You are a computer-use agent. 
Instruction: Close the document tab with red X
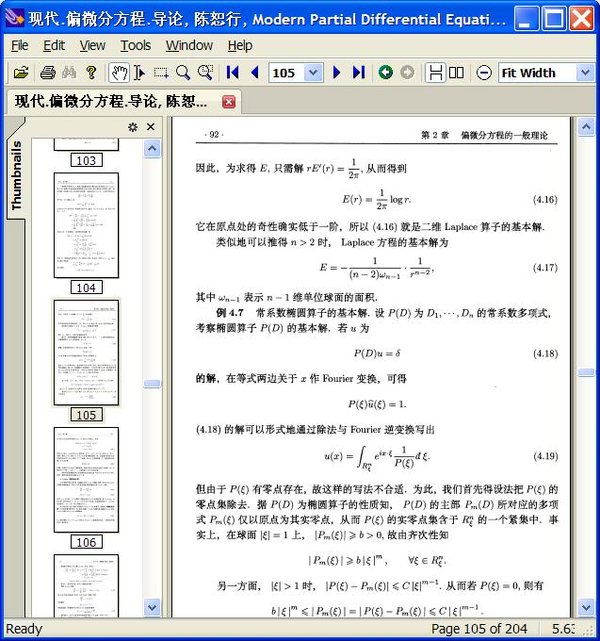228,101
